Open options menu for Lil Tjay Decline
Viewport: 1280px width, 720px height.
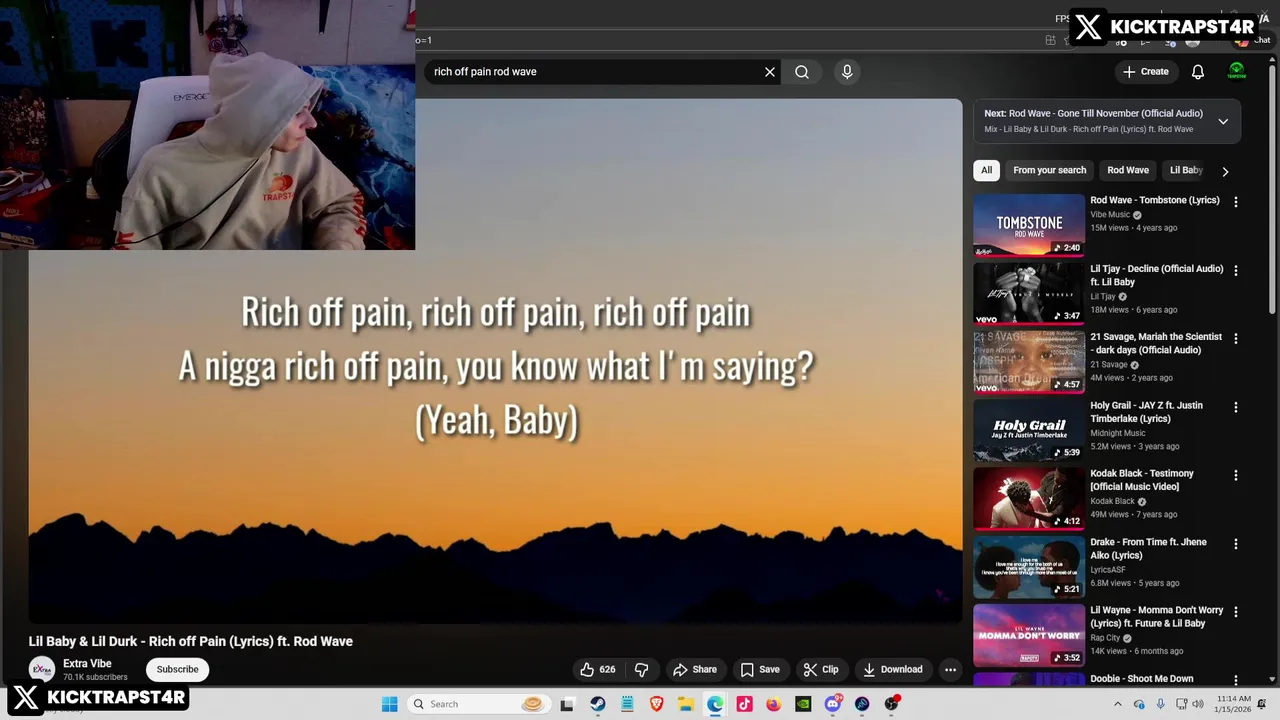coord(1236,270)
